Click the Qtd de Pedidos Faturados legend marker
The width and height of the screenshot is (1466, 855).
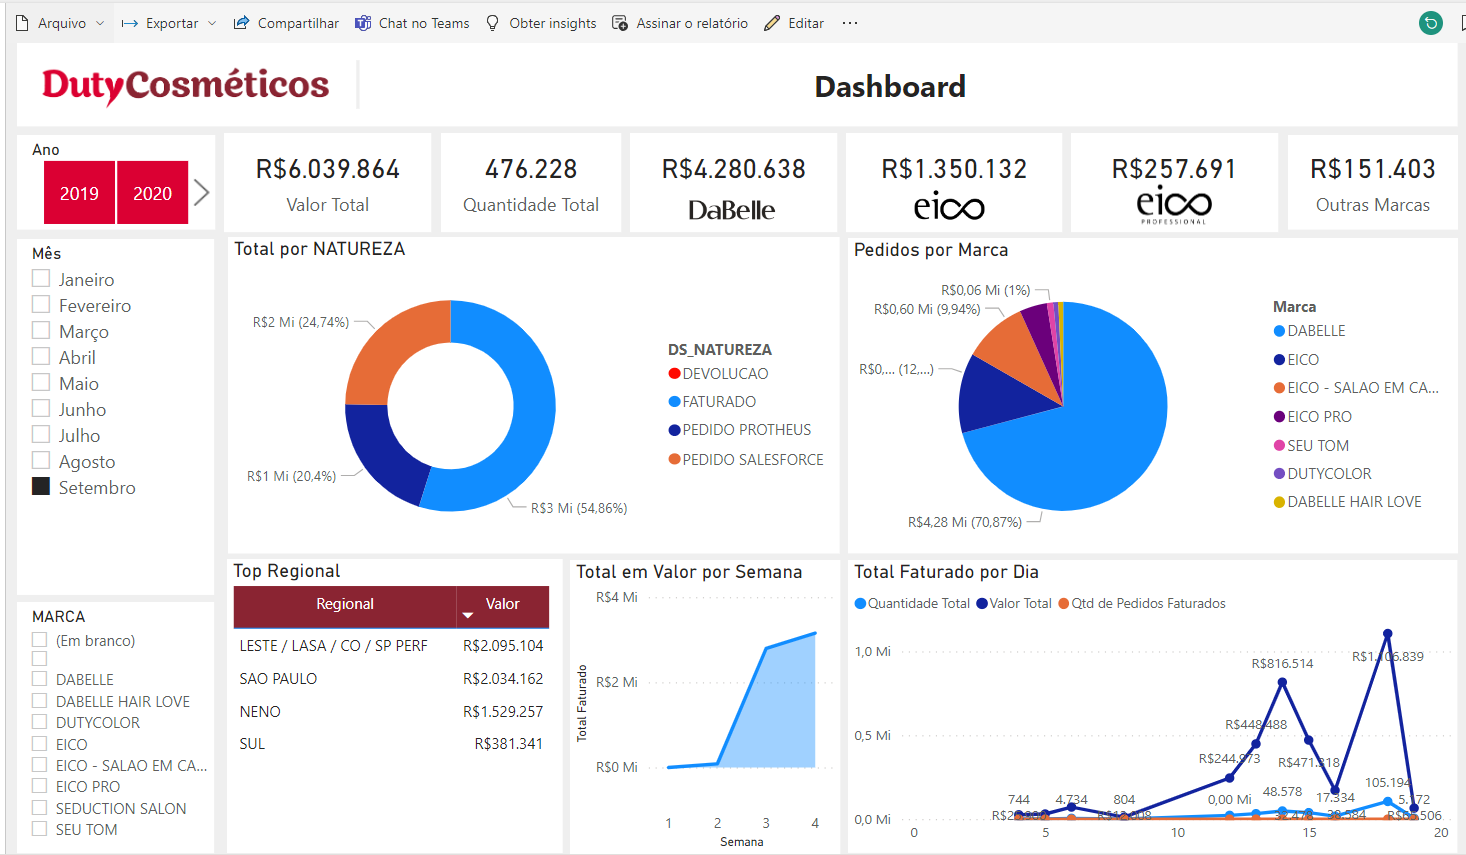pyautogui.click(x=1064, y=603)
